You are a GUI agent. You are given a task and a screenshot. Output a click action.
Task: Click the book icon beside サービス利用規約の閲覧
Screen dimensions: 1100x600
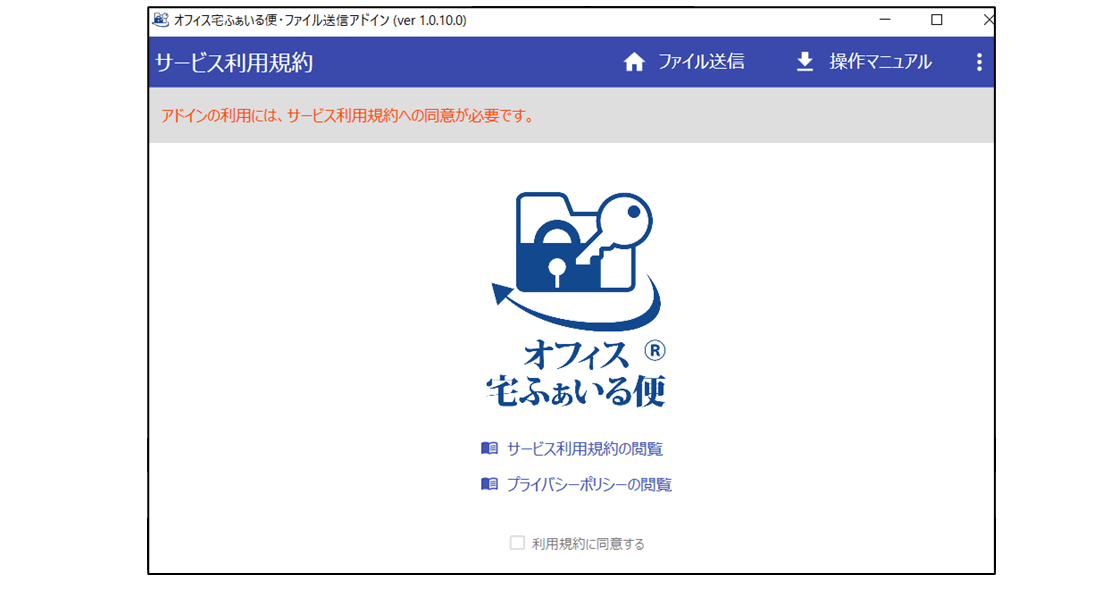pos(490,448)
